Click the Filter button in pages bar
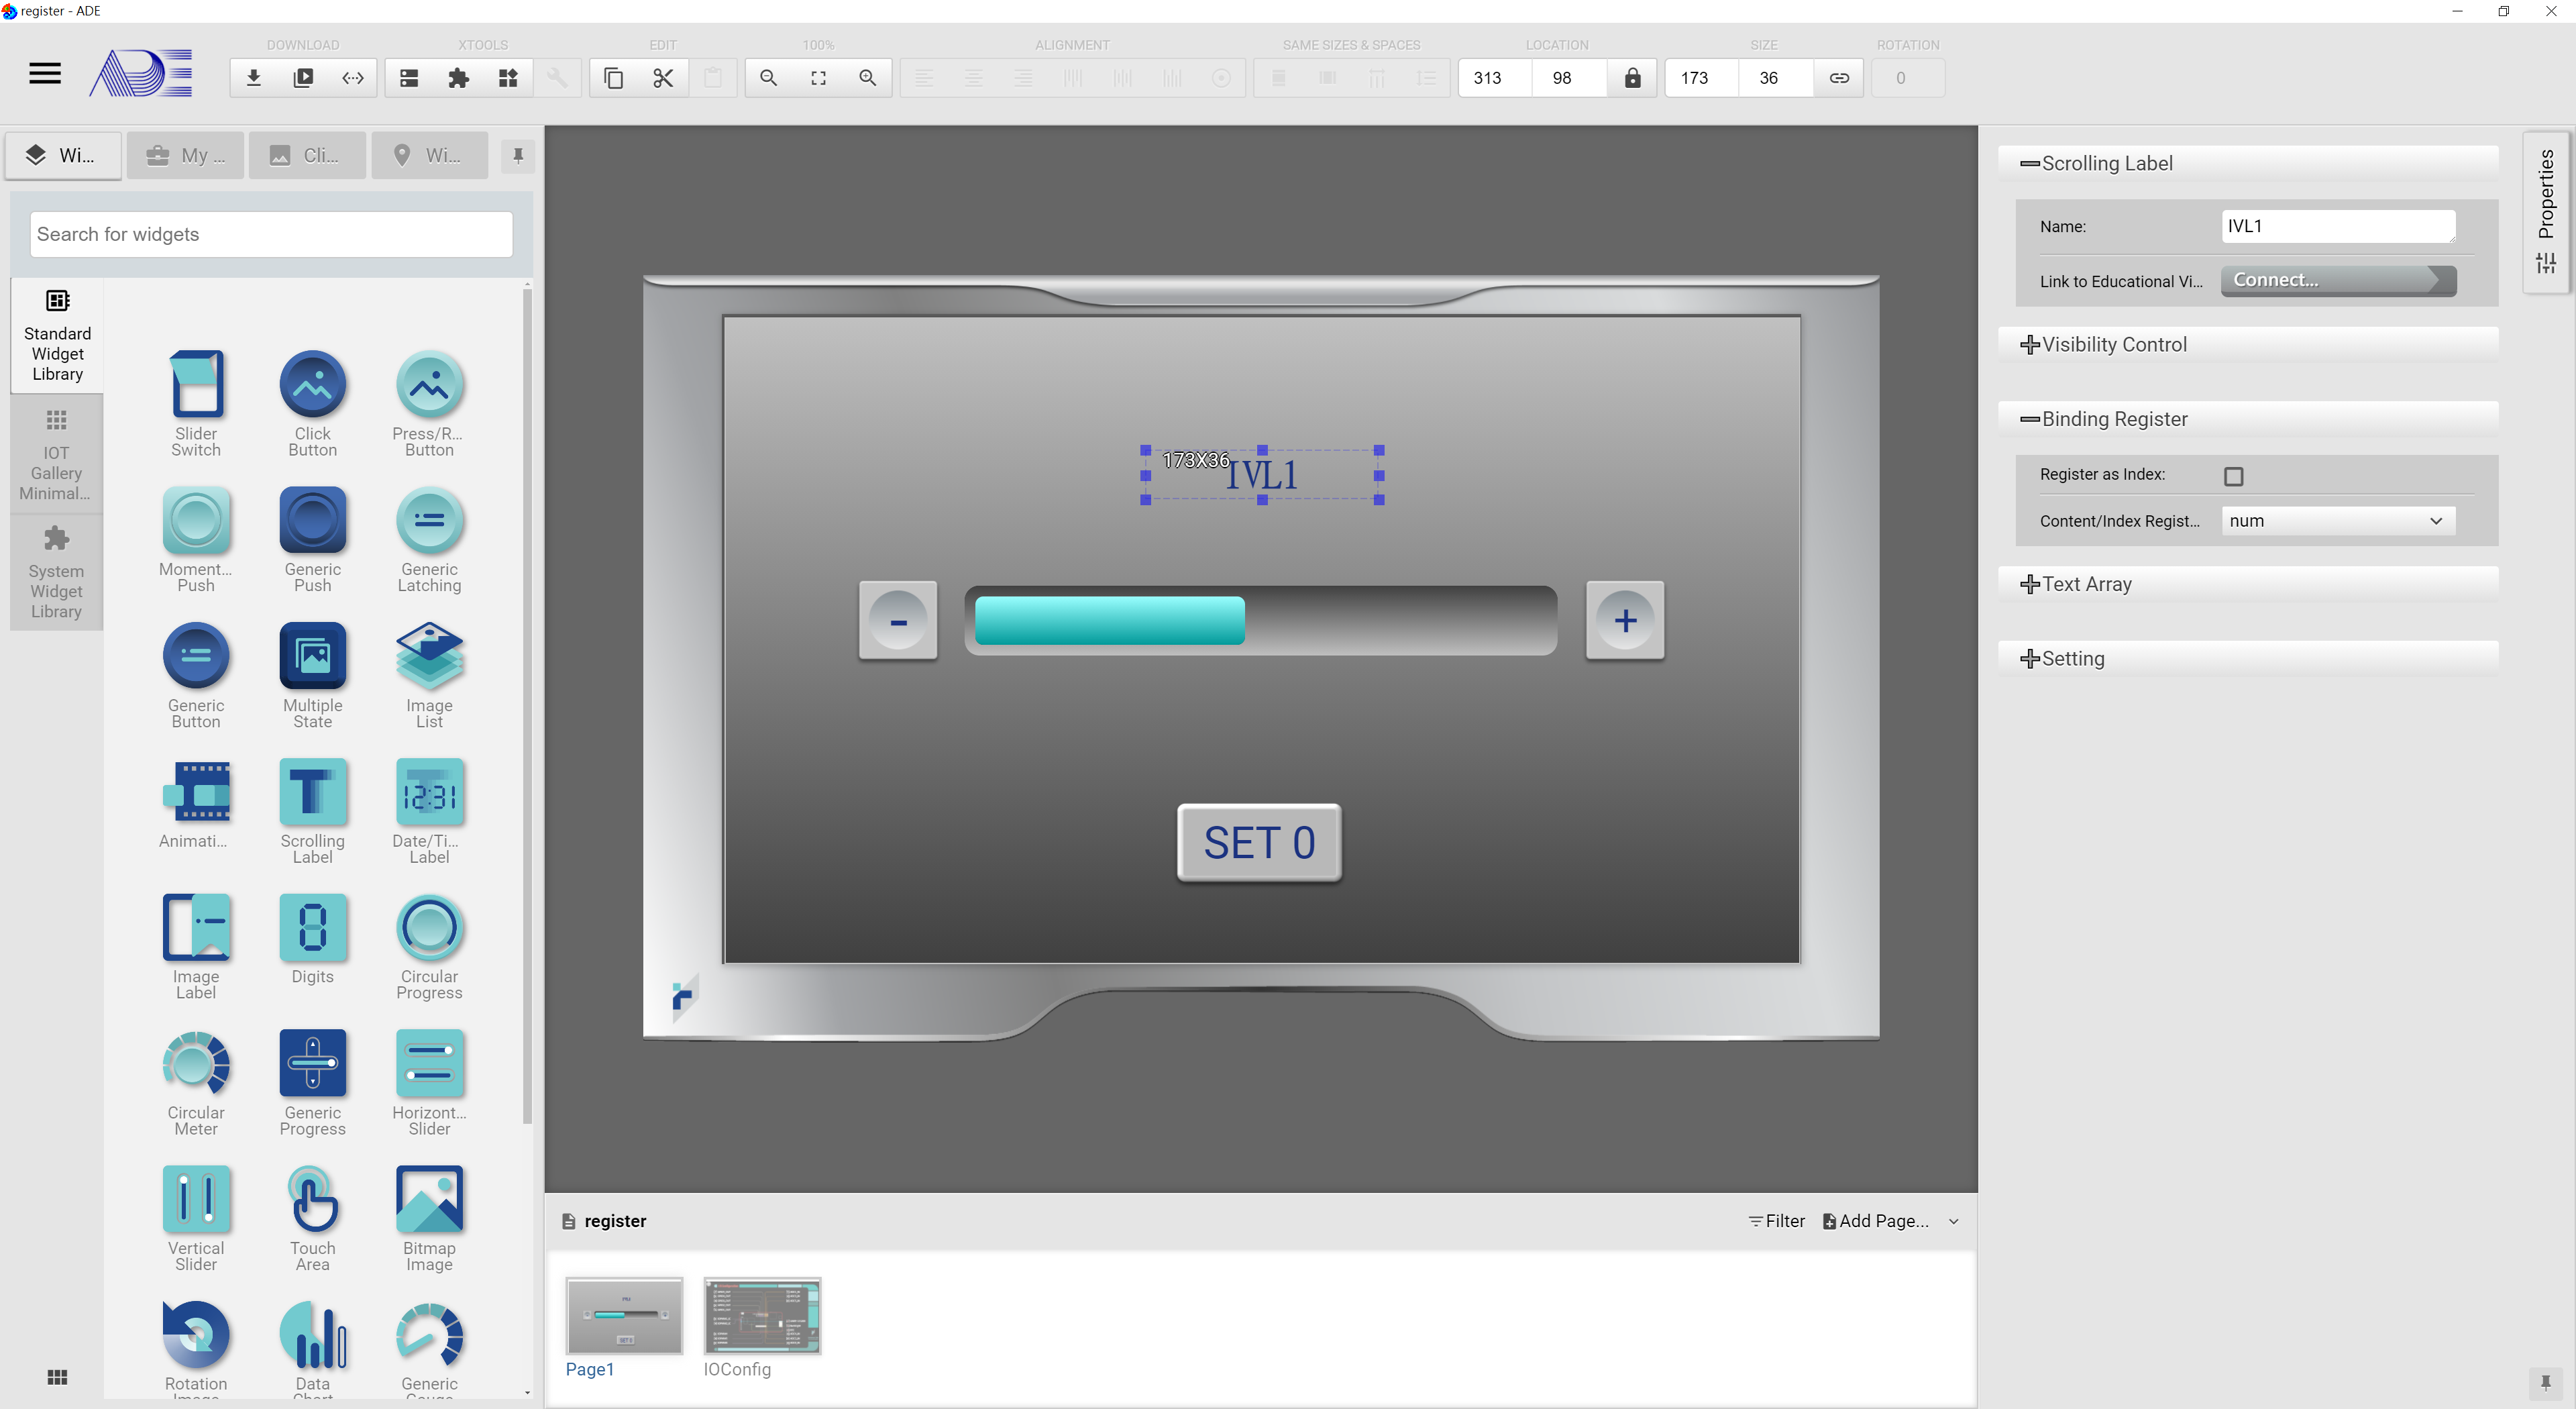2576x1409 pixels. pos(1777,1222)
